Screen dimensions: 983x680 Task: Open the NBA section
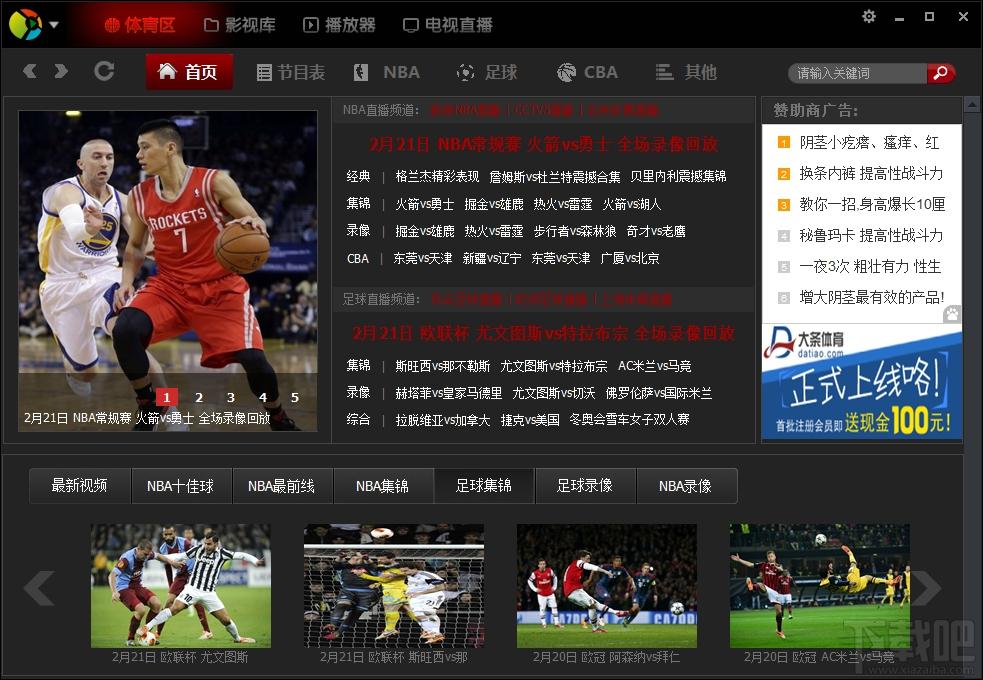pos(387,72)
